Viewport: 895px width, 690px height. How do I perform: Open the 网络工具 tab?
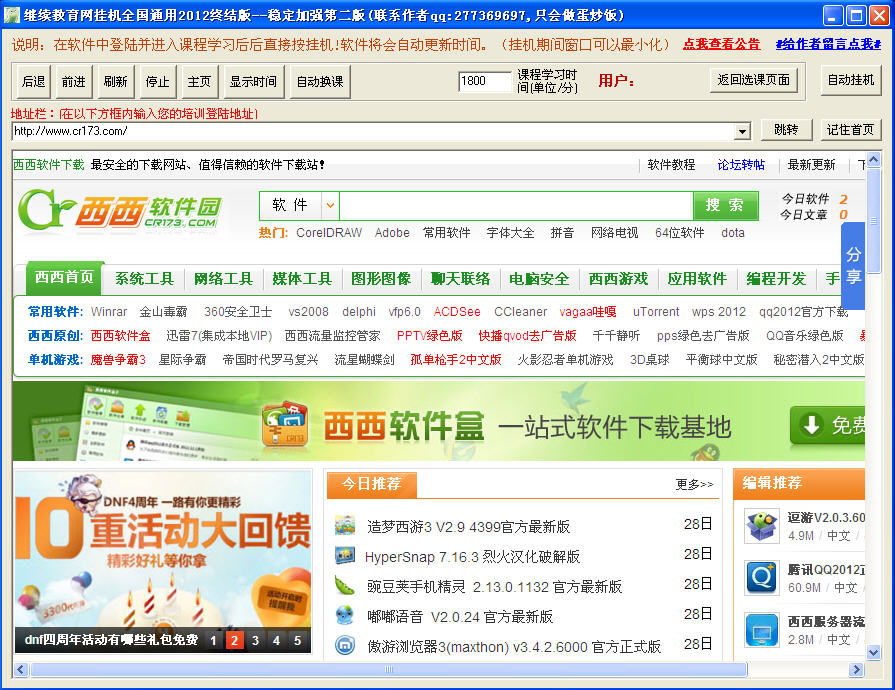coord(223,279)
